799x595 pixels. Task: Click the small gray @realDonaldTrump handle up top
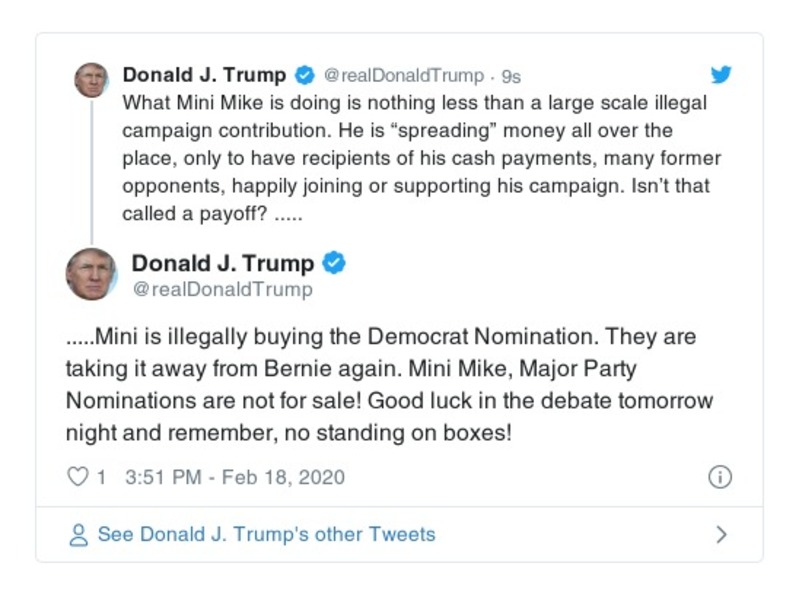coord(403,76)
